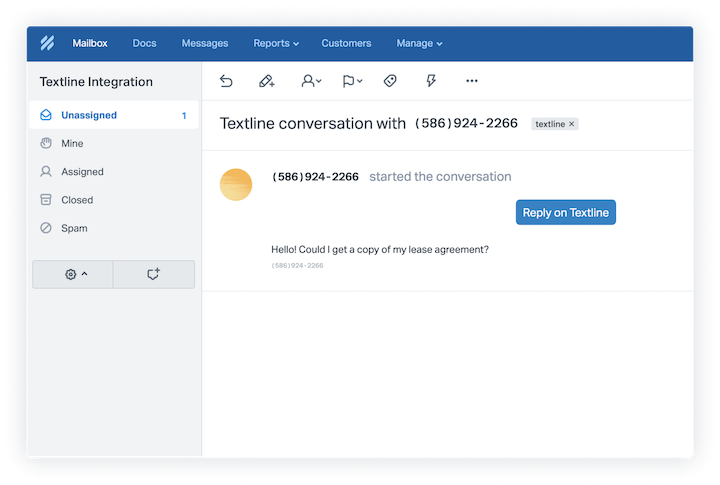The width and height of the screenshot is (720, 485).
Task: Open the assign user dropdown
Action: [x=311, y=81]
